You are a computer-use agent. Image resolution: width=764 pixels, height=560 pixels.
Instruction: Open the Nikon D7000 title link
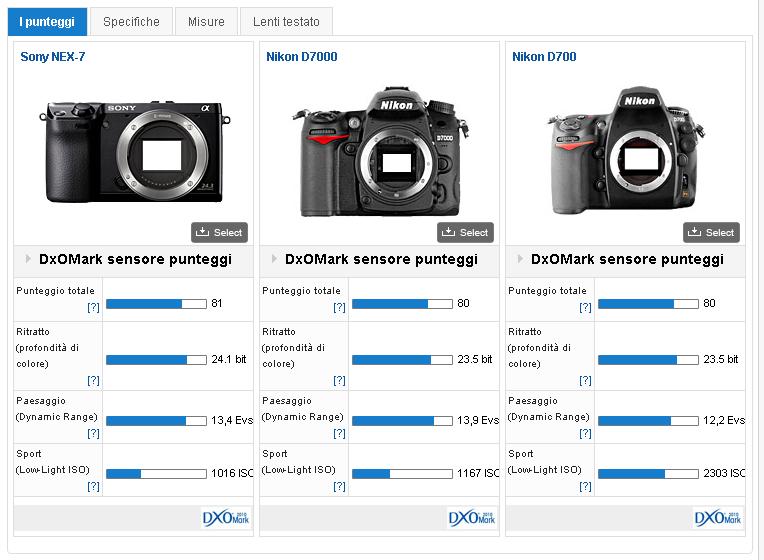[x=301, y=57]
